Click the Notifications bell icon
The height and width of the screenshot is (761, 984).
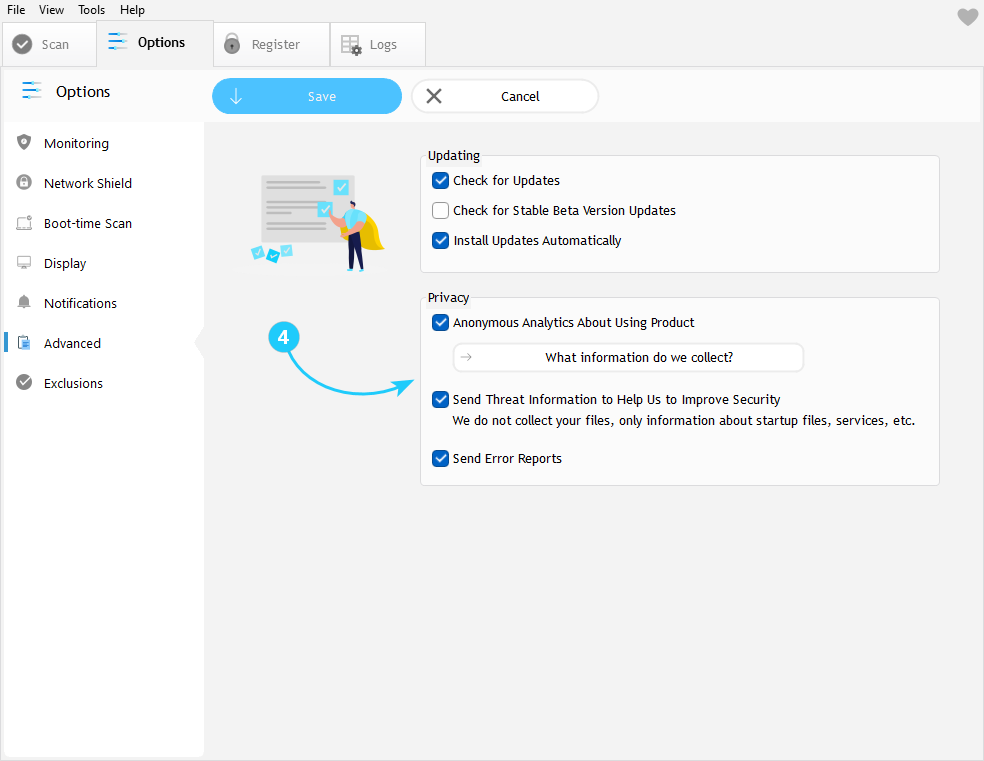(x=24, y=303)
